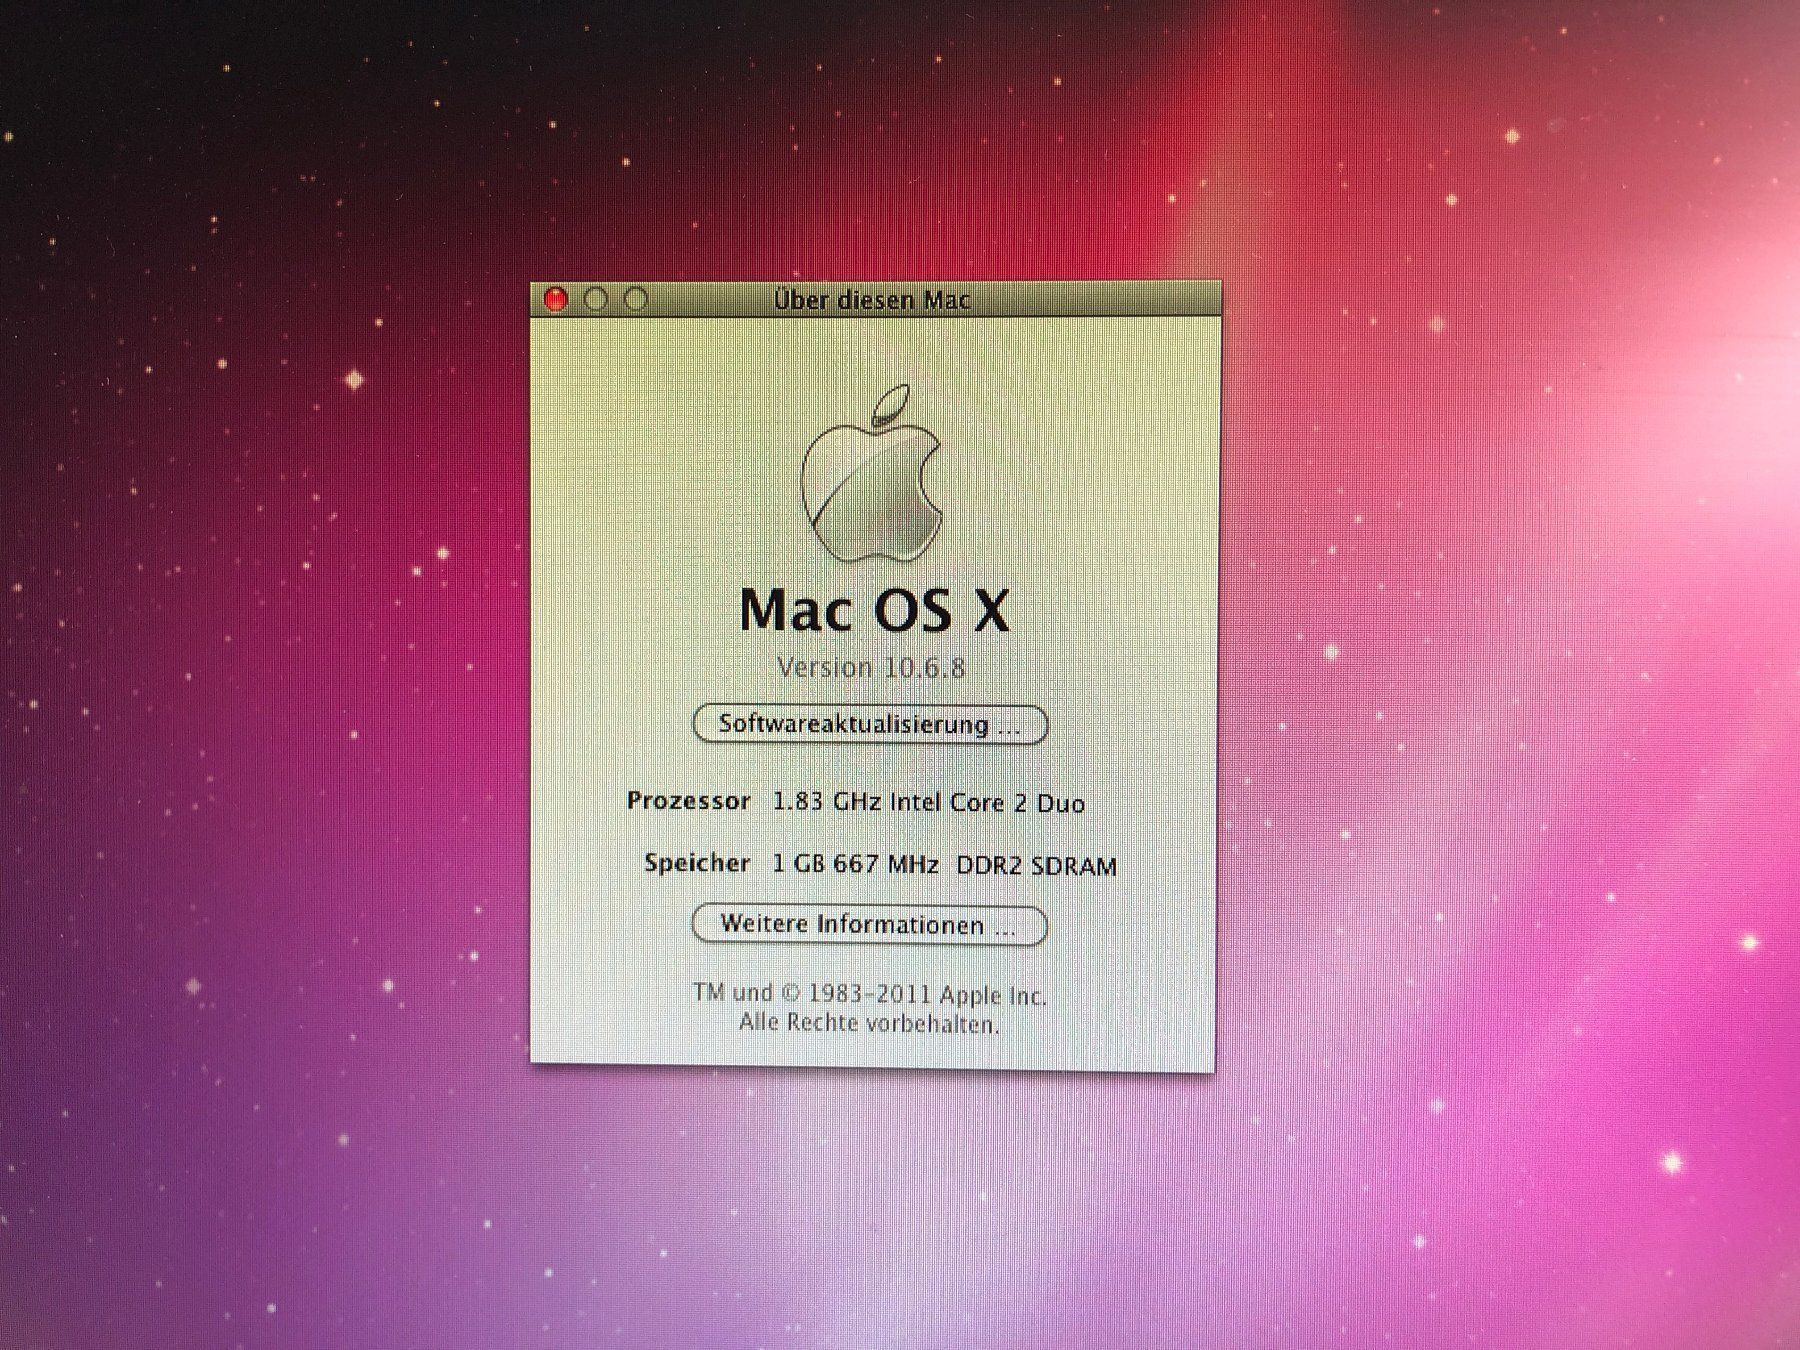Select the 1.83 GHz Intel Core 2 Duo text
The width and height of the screenshot is (1800, 1350).
(929, 802)
